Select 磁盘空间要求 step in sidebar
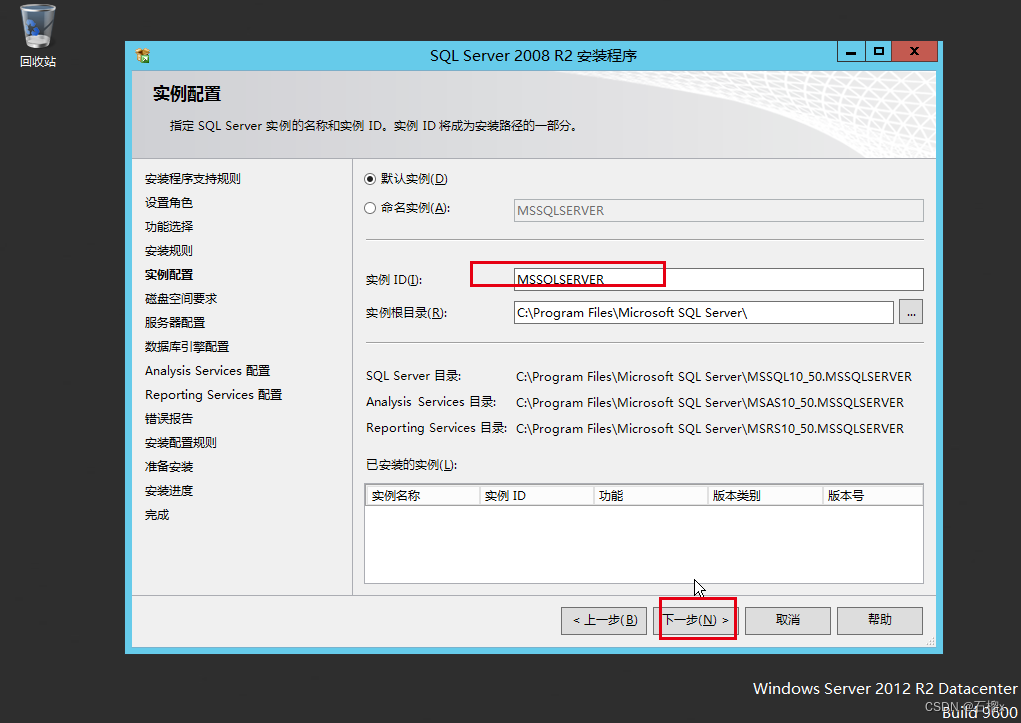Image resolution: width=1021 pixels, height=723 pixels. click(181, 299)
